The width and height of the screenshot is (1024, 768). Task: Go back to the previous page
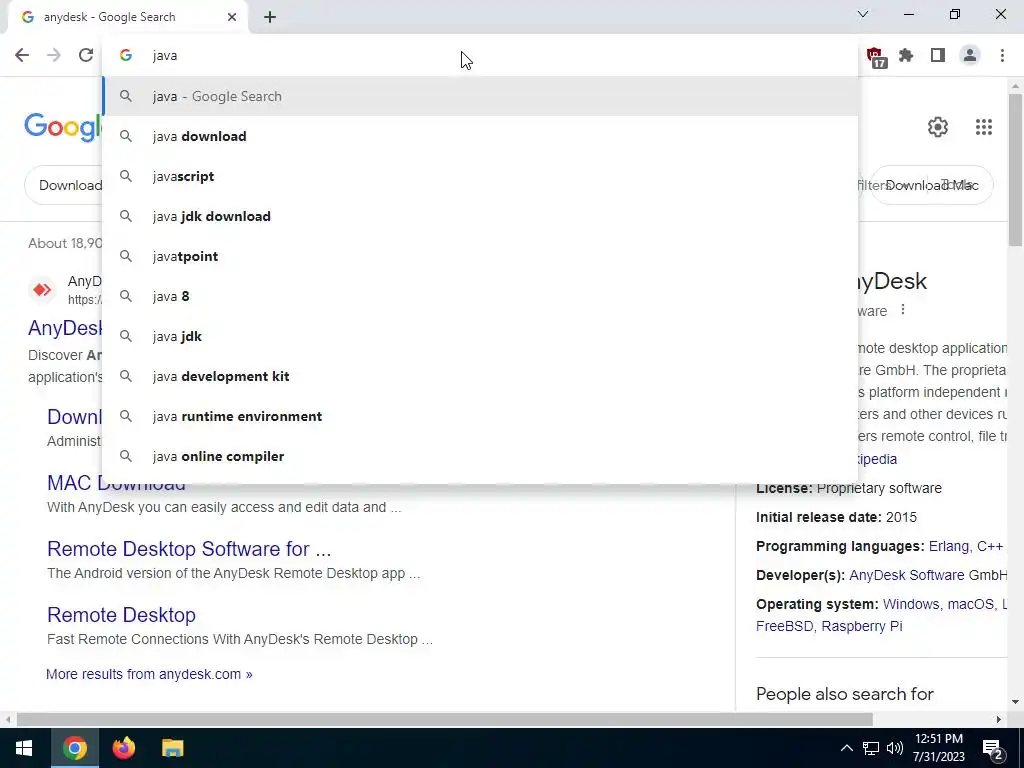(x=22, y=56)
